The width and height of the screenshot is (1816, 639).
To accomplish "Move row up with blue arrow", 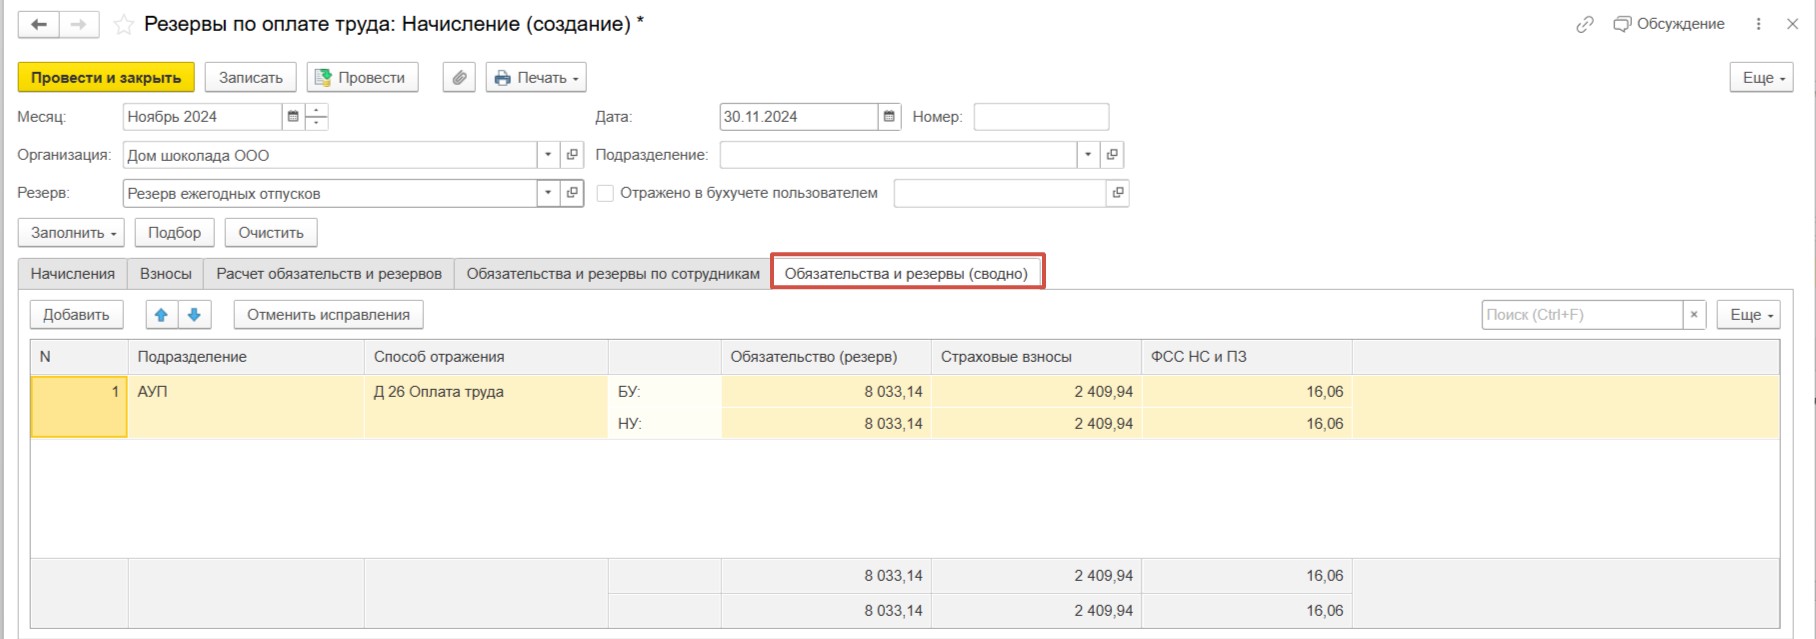I will [161, 315].
